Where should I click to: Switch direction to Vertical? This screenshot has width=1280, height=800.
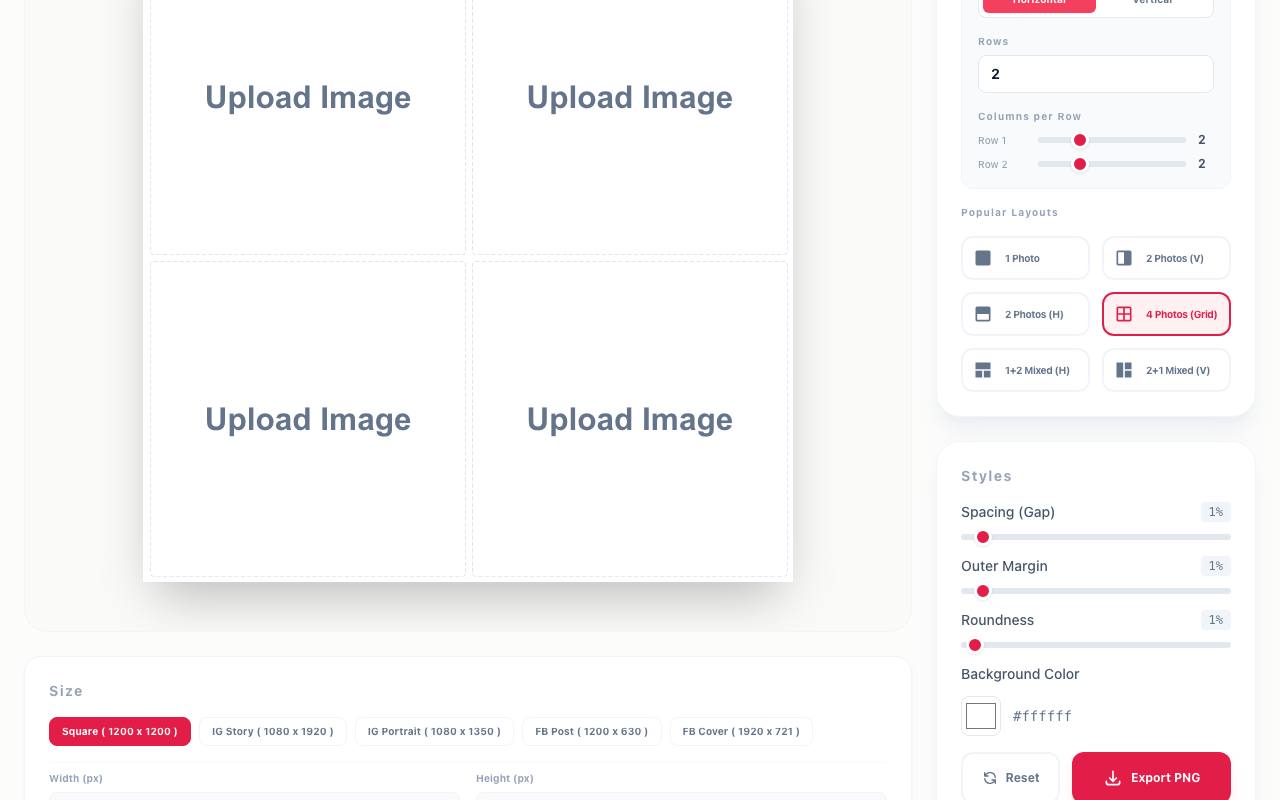[x=1152, y=4]
